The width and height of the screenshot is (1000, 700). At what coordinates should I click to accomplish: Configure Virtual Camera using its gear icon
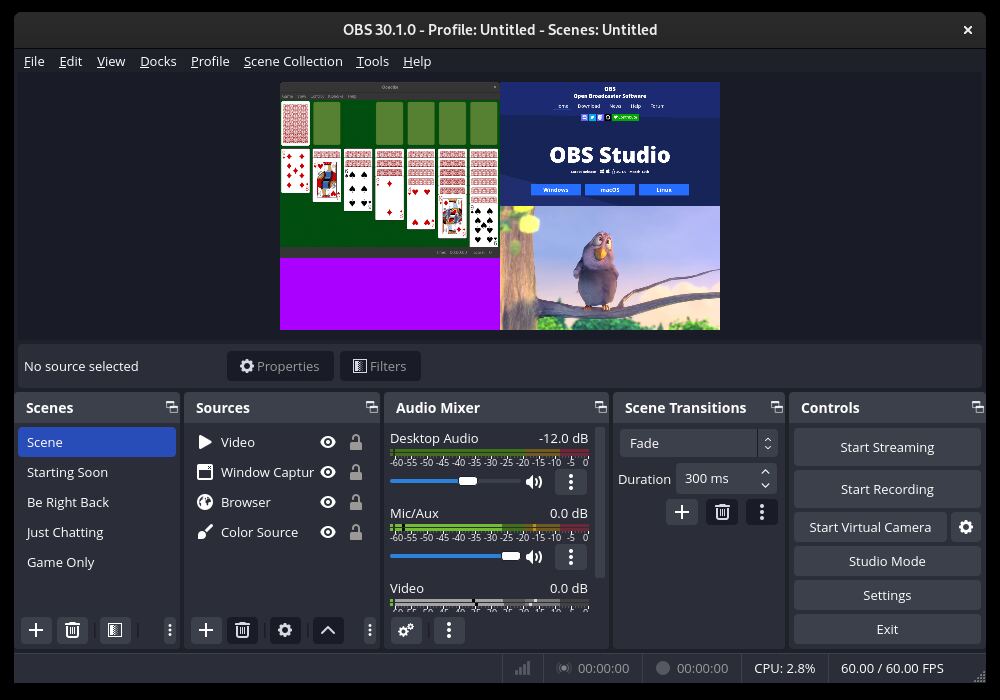pyautogui.click(x=966, y=526)
